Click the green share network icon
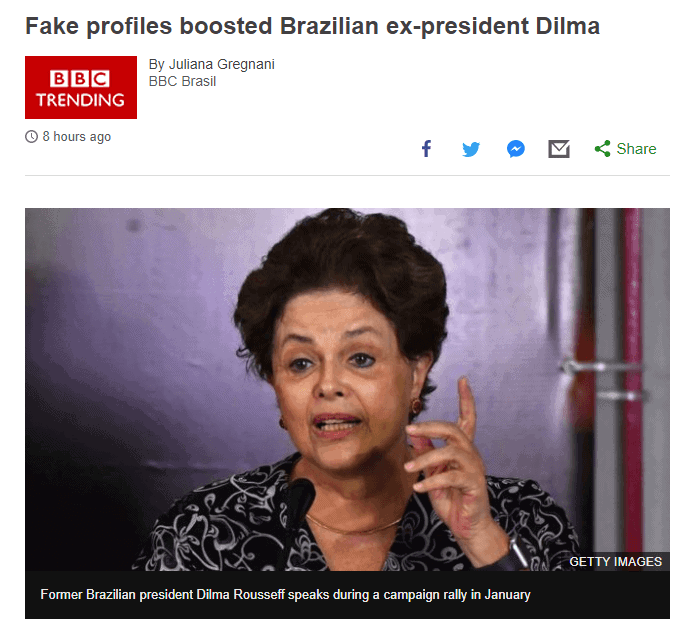 [x=602, y=148]
